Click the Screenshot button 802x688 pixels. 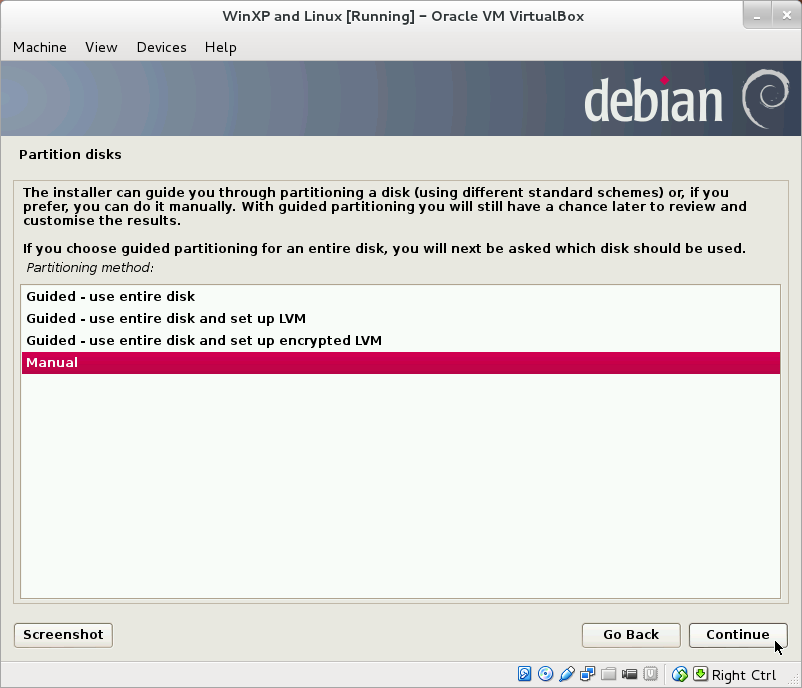tap(62, 635)
